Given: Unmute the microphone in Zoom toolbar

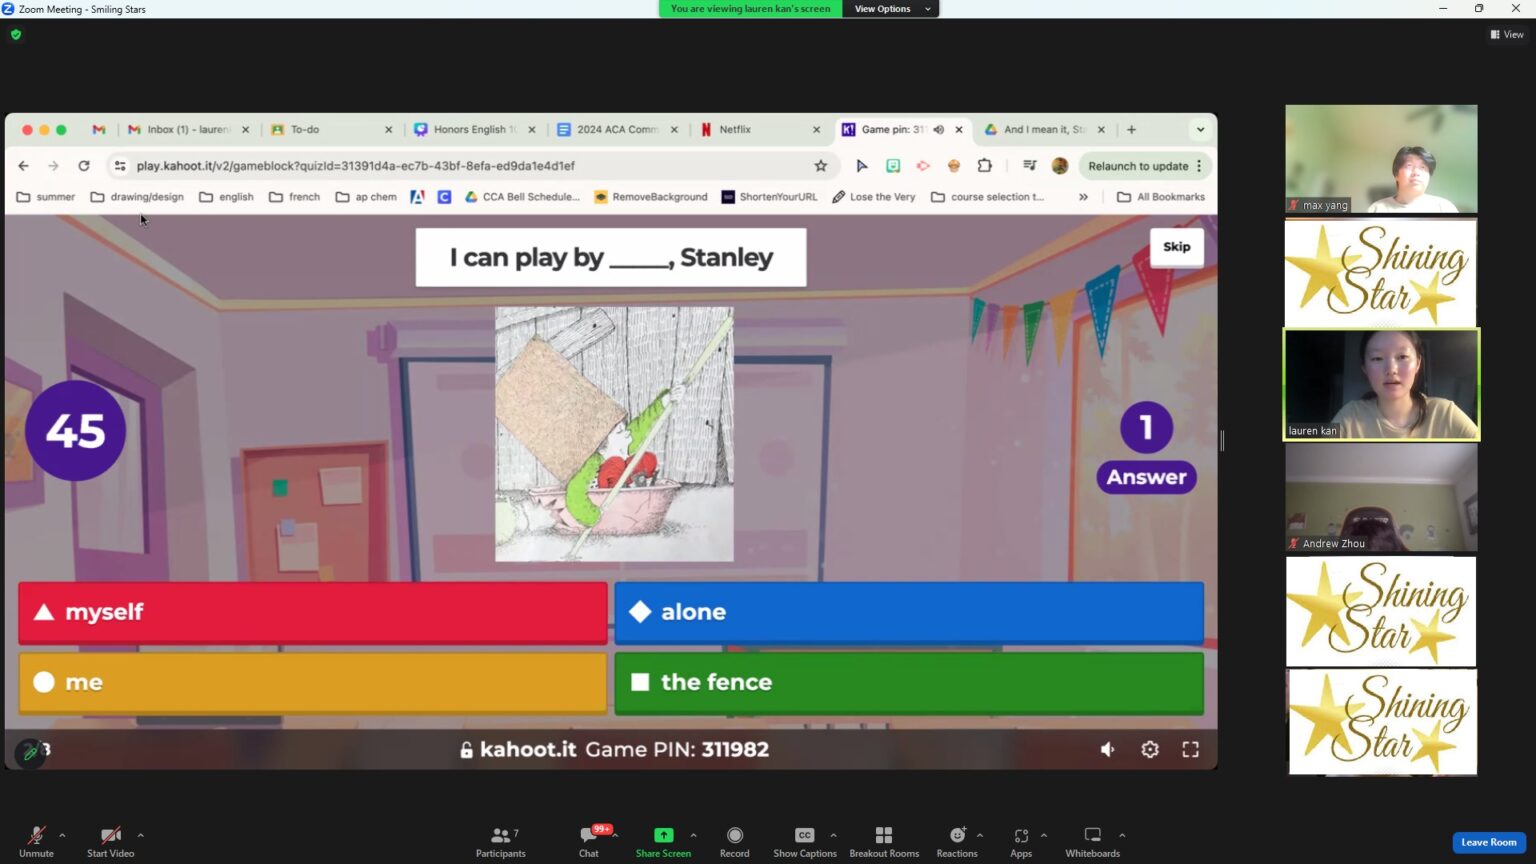Looking at the screenshot, I should pos(36,841).
